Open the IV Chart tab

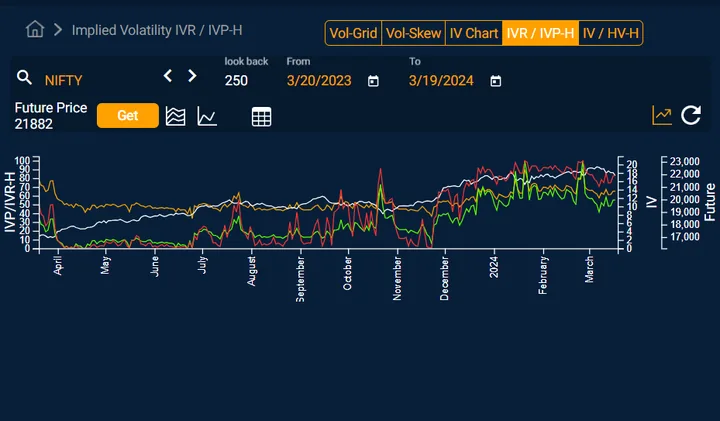click(x=473, y=33)
